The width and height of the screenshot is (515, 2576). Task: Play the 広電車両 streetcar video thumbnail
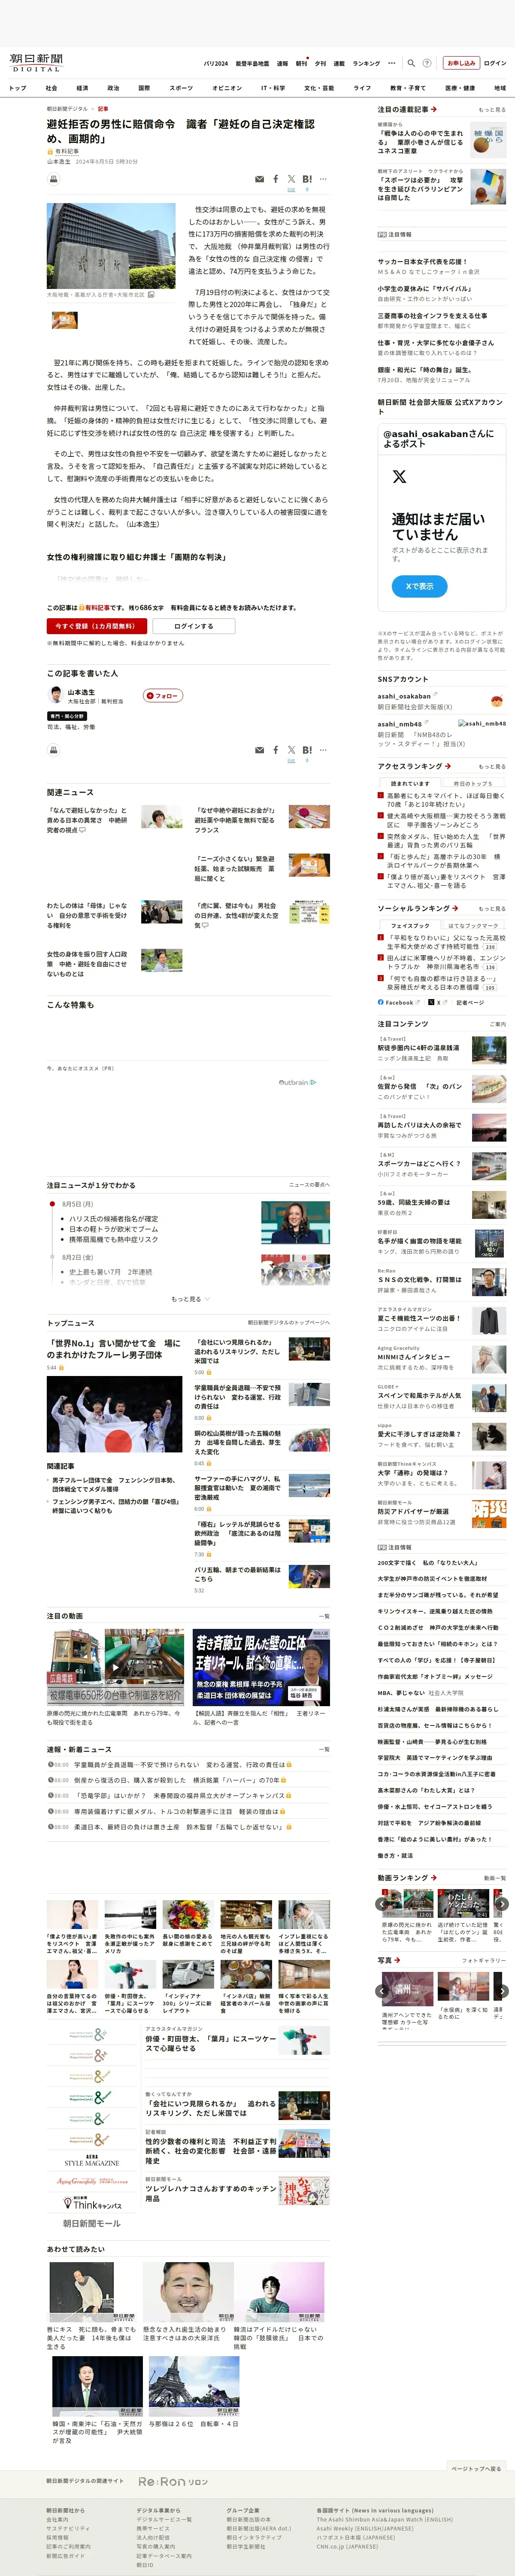[114, 1667]
